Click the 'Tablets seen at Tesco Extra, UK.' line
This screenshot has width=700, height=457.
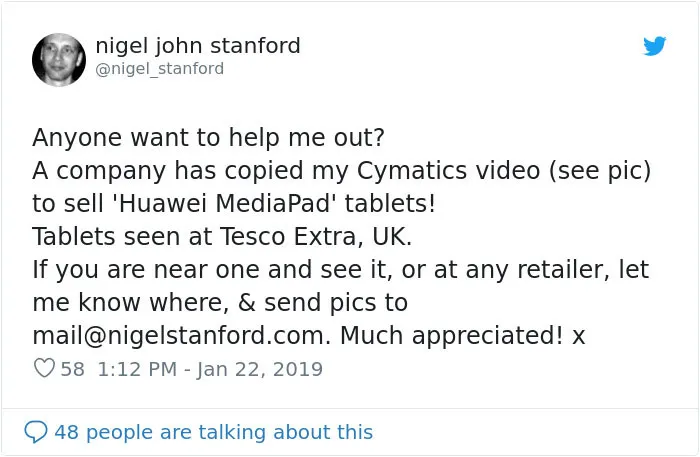click(222, 237)
